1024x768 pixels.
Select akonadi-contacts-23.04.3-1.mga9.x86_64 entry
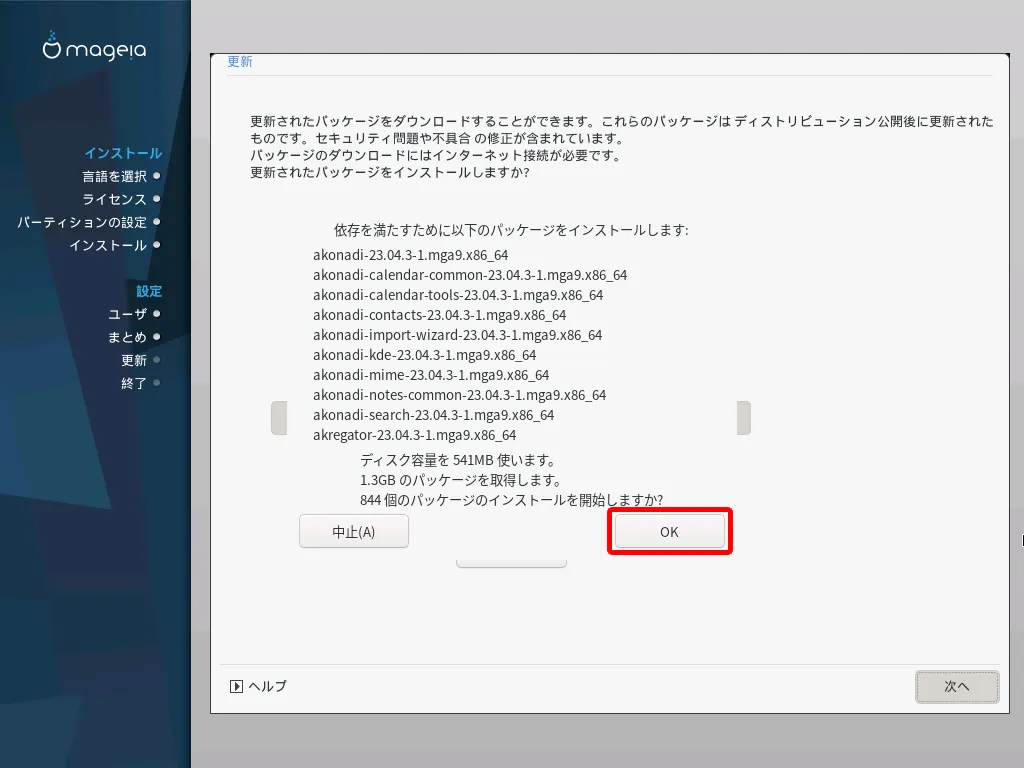click(440, 315)
